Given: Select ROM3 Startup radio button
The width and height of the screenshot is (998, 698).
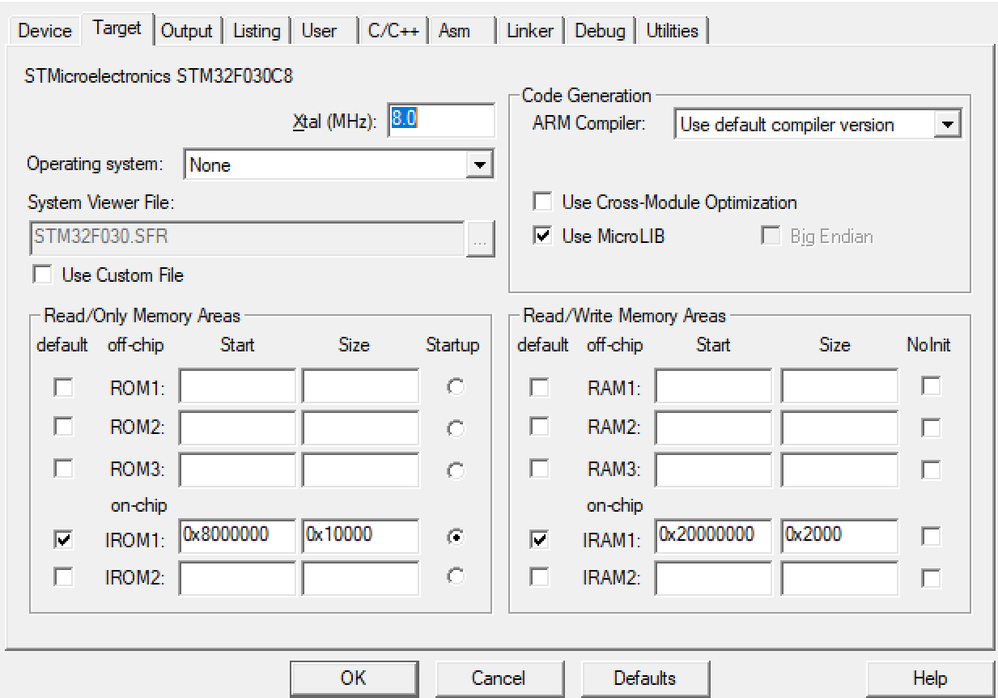Looking at the screenshot, I should (x=456, y=470).
